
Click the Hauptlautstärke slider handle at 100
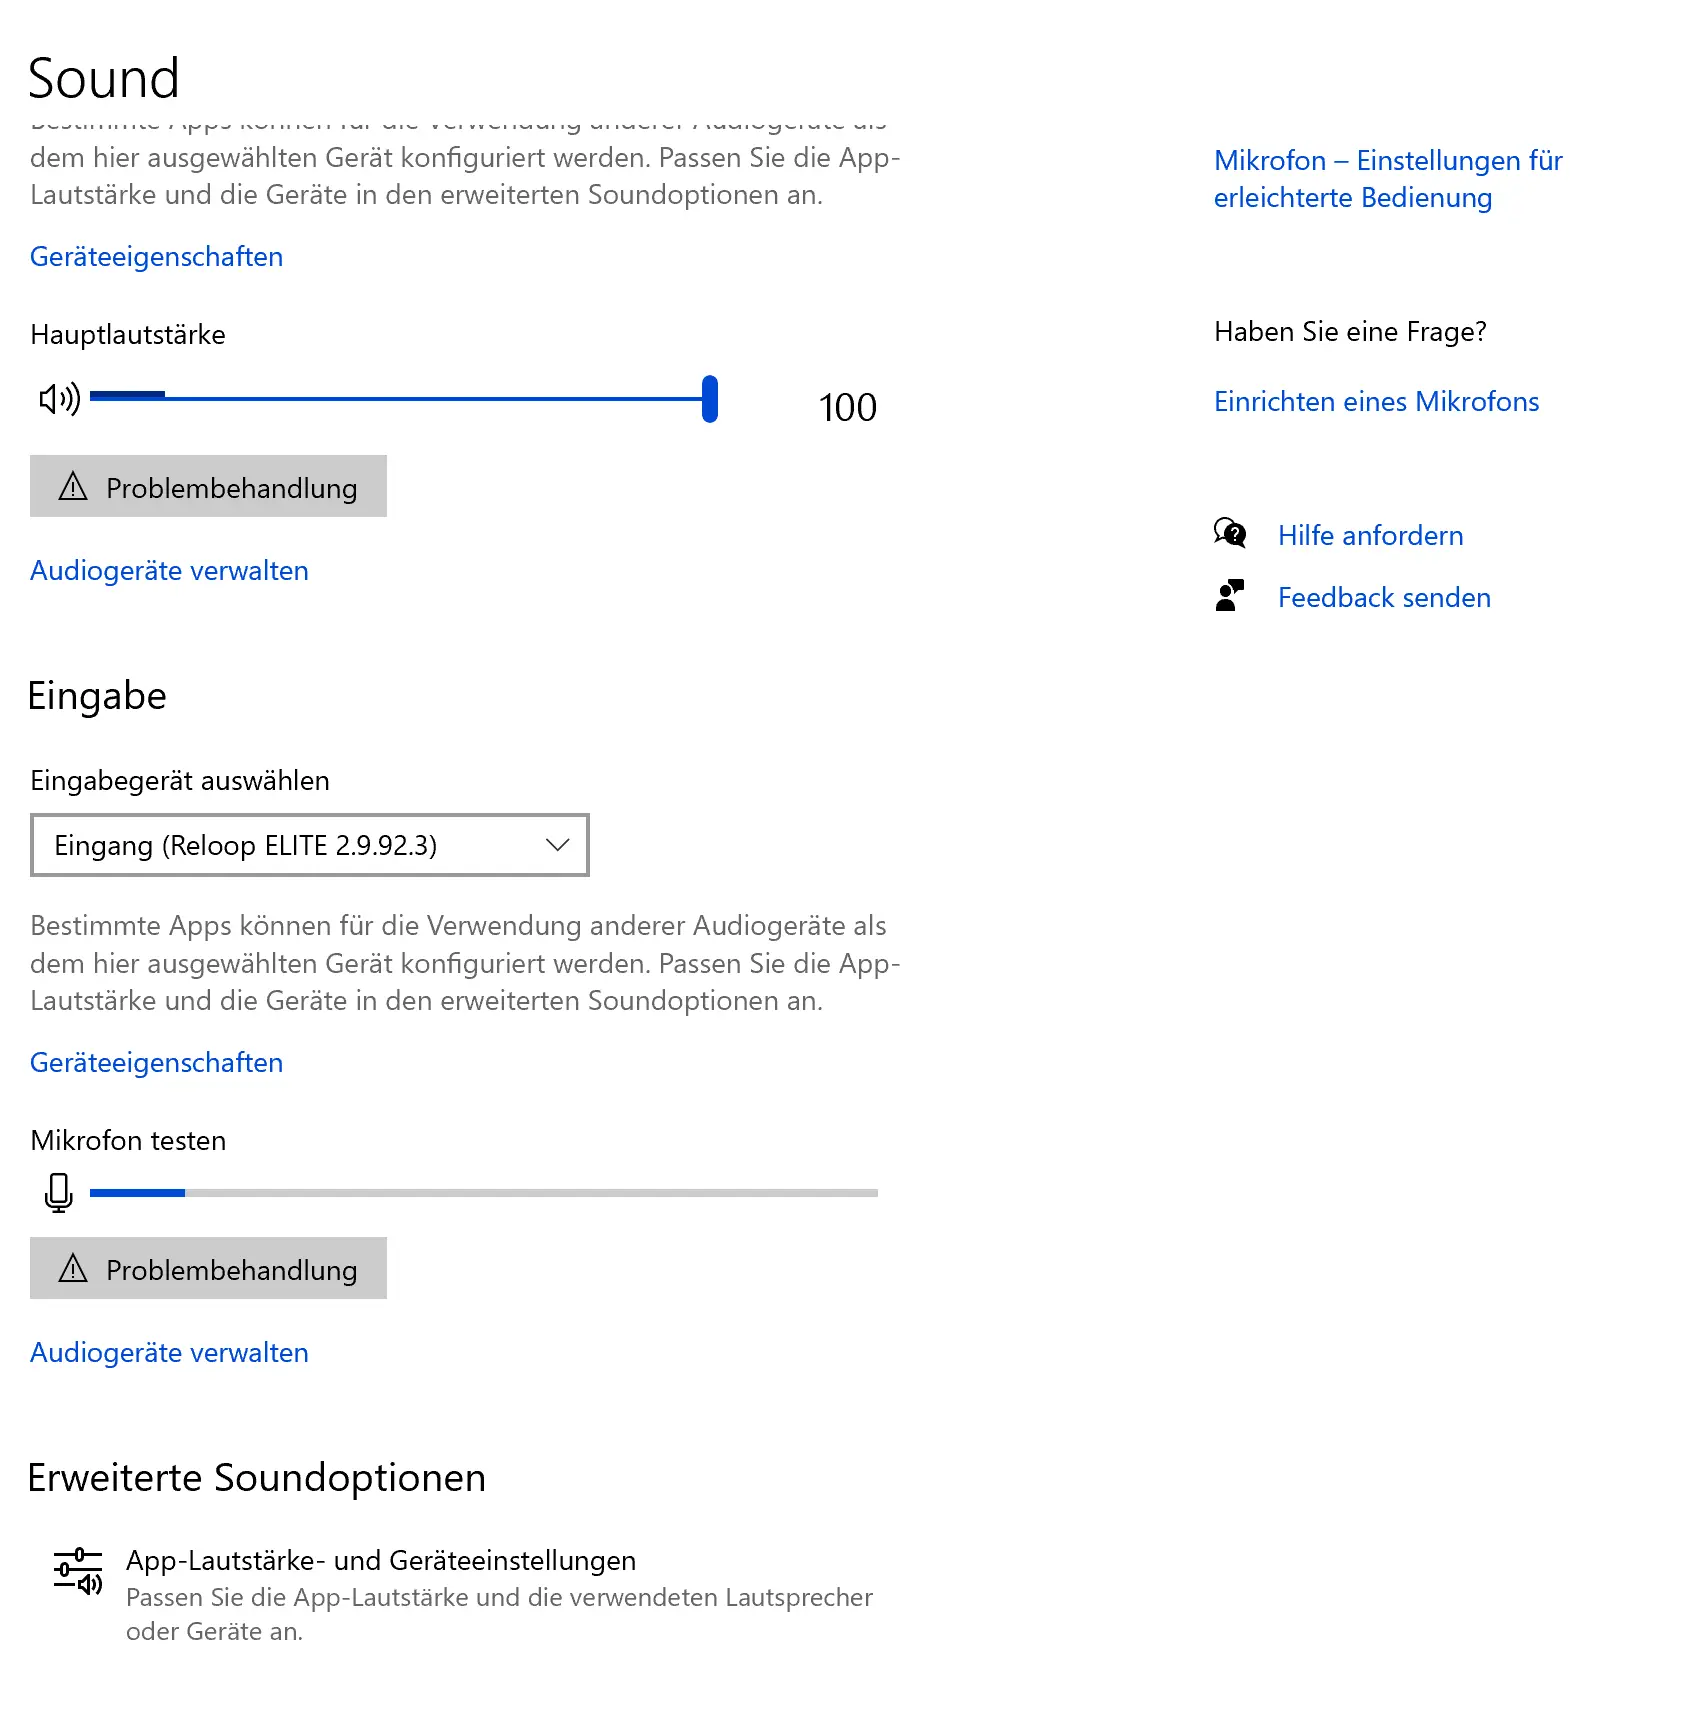709,399
